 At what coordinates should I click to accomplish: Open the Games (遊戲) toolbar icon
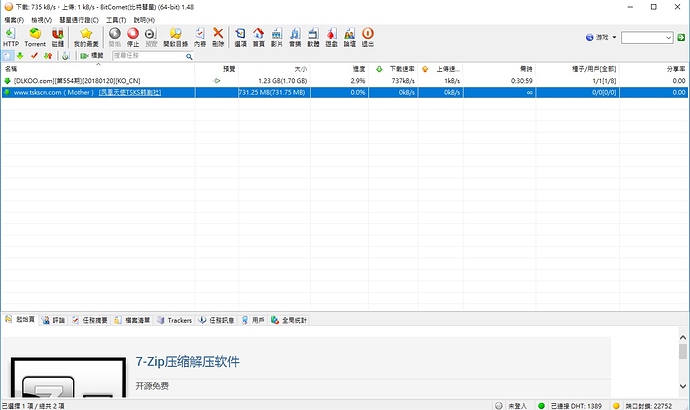[x=331, y=37]
